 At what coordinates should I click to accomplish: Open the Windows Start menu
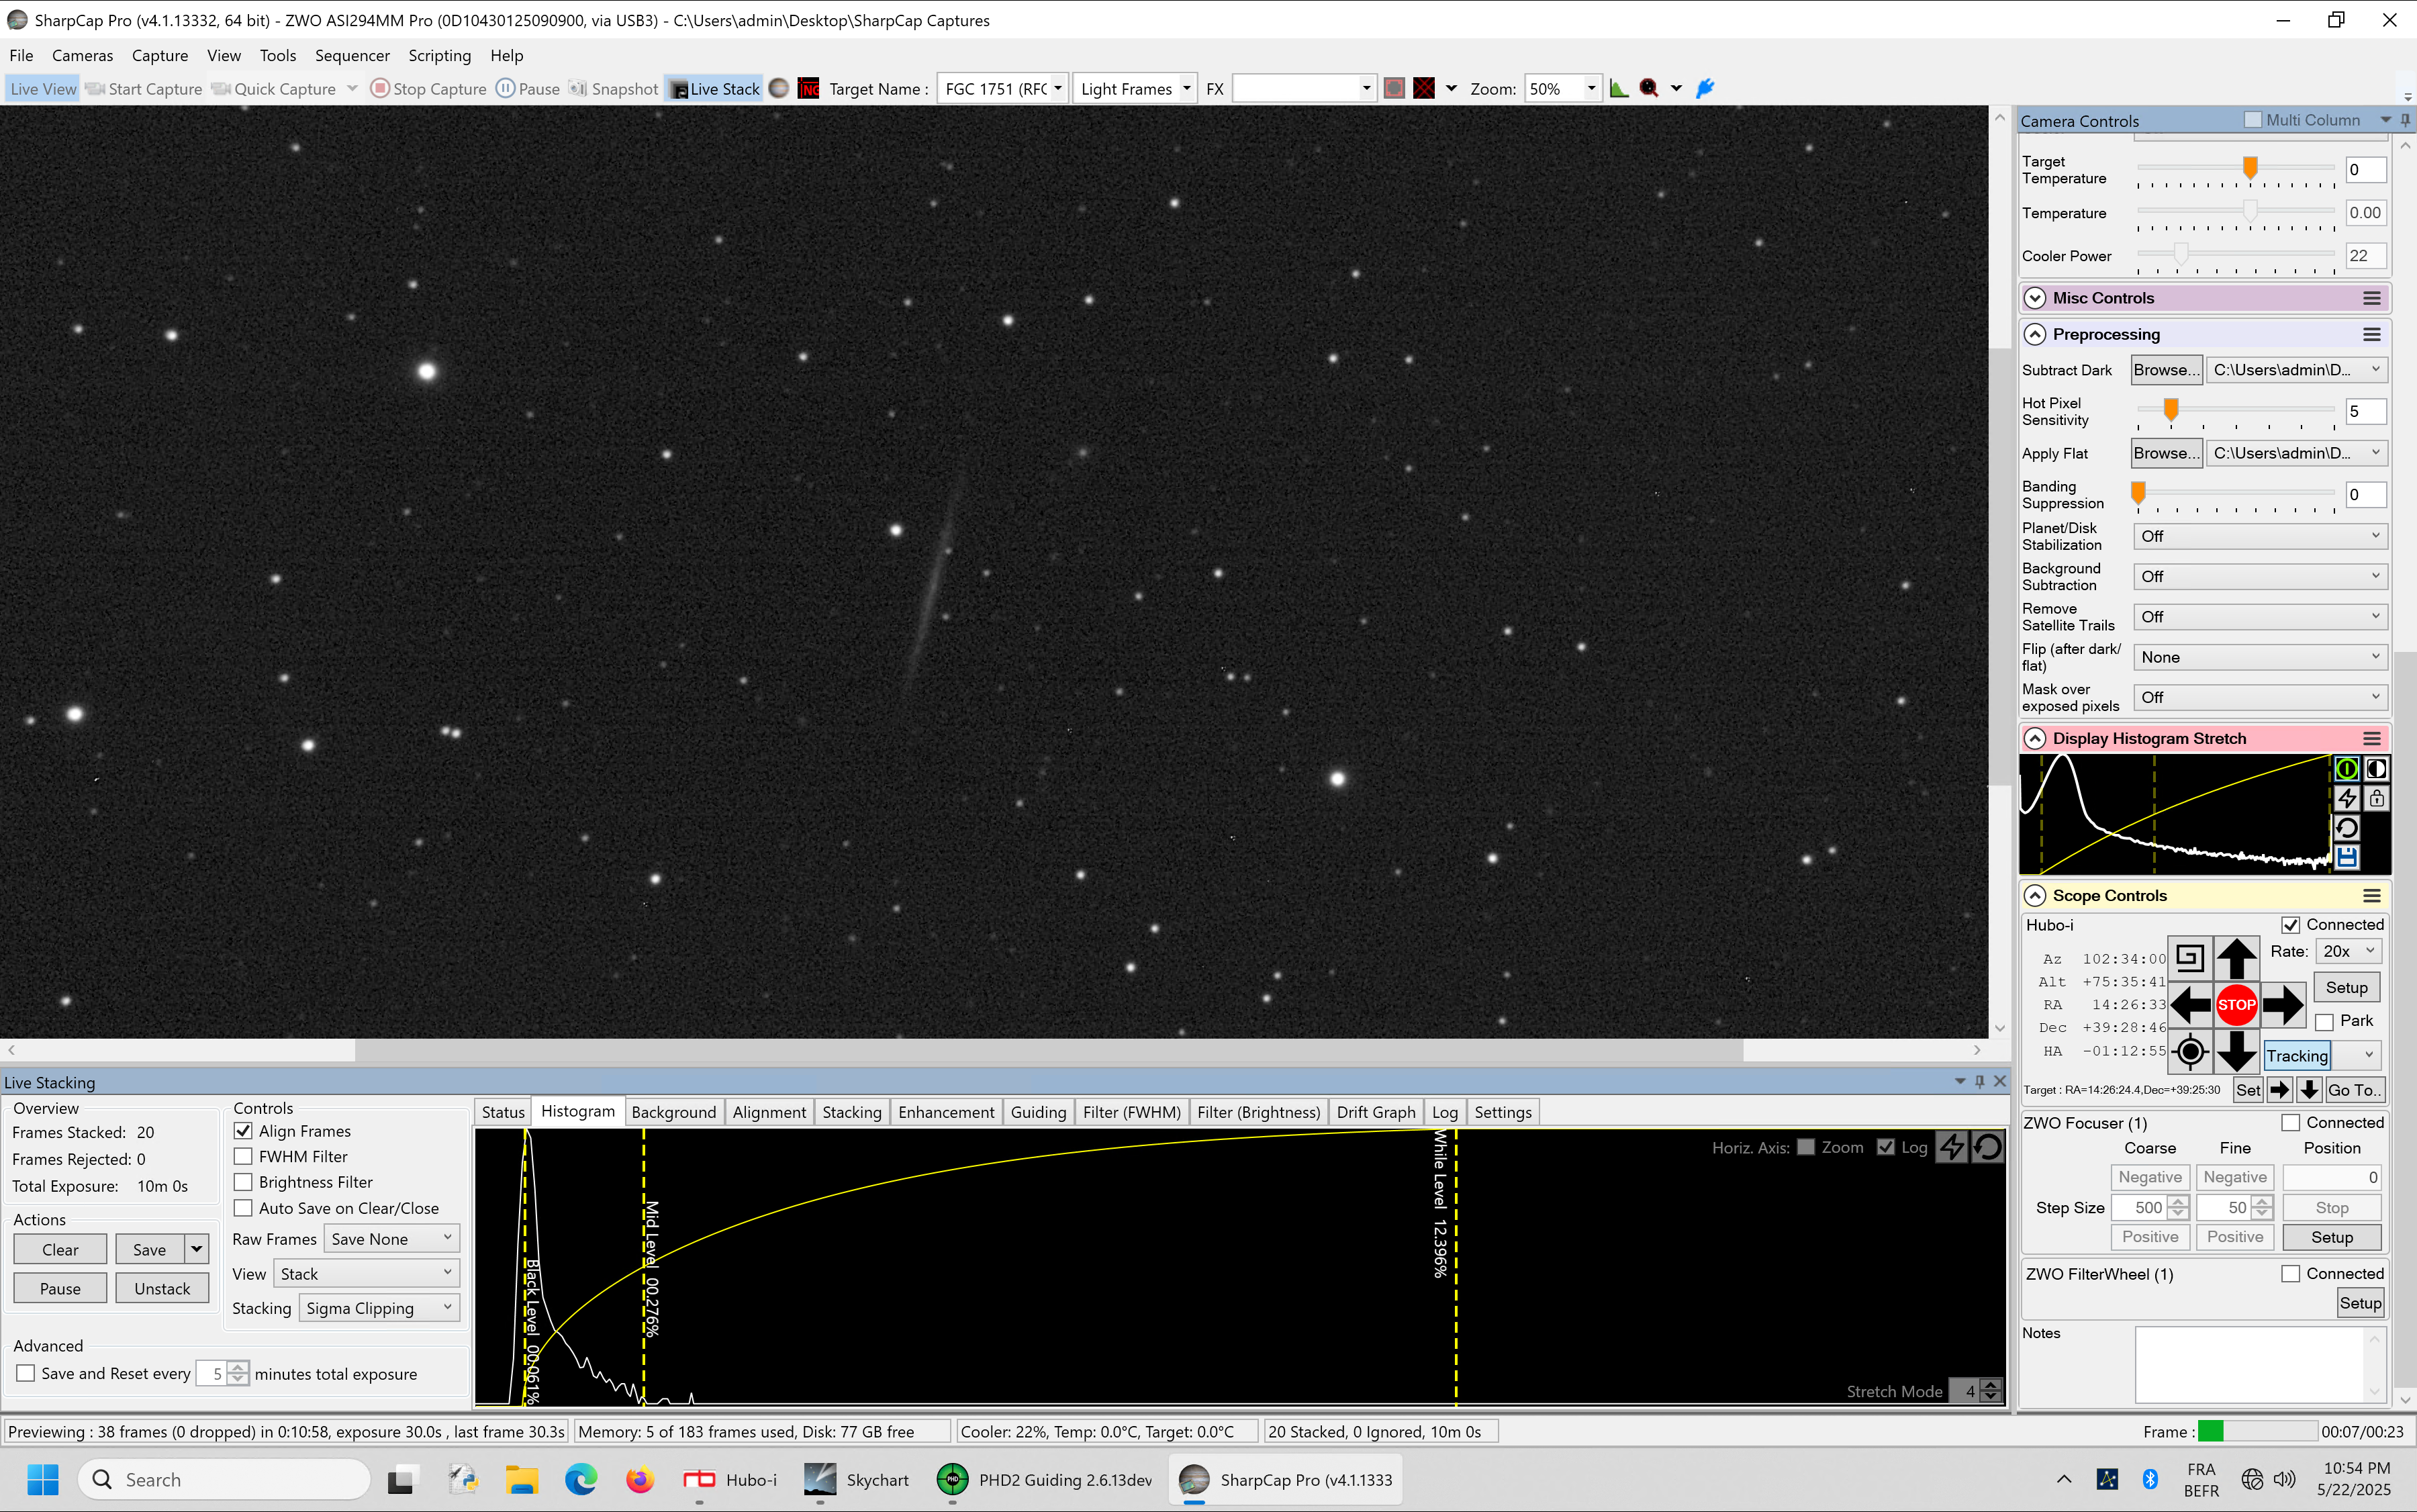42,1480
